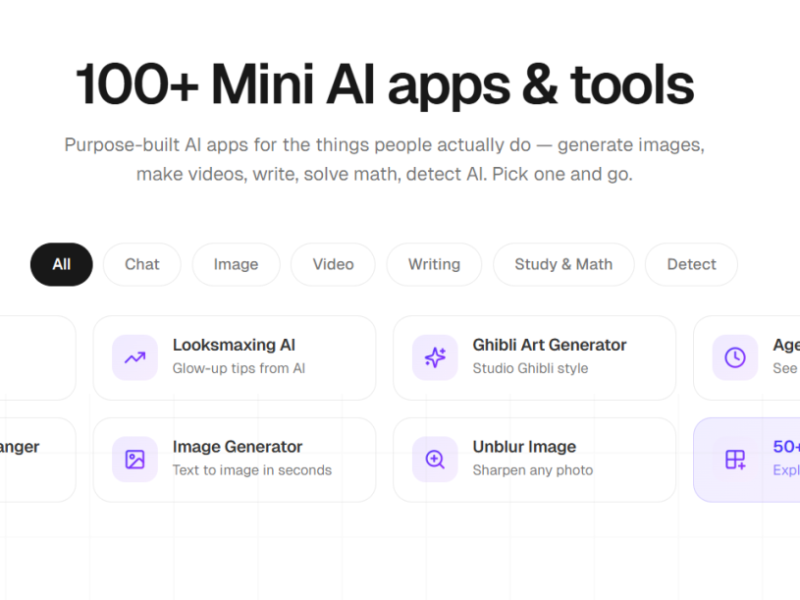Open the Unblur Image title link
800x600 pixels.
(524, 447)
